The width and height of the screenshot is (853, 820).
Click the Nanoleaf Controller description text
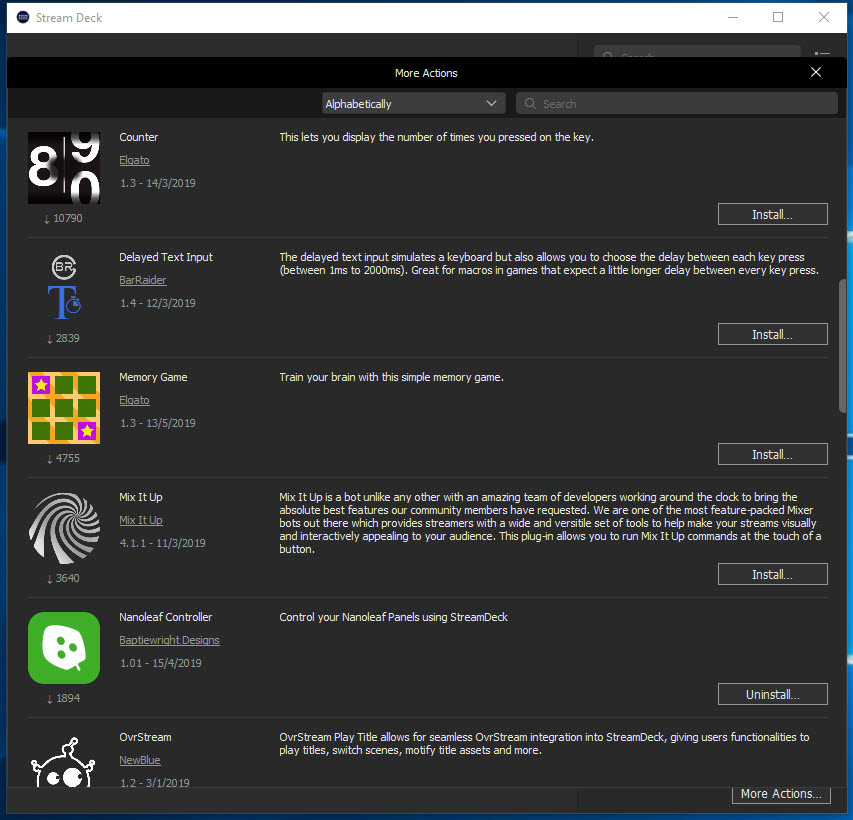[x=393, y=617]
